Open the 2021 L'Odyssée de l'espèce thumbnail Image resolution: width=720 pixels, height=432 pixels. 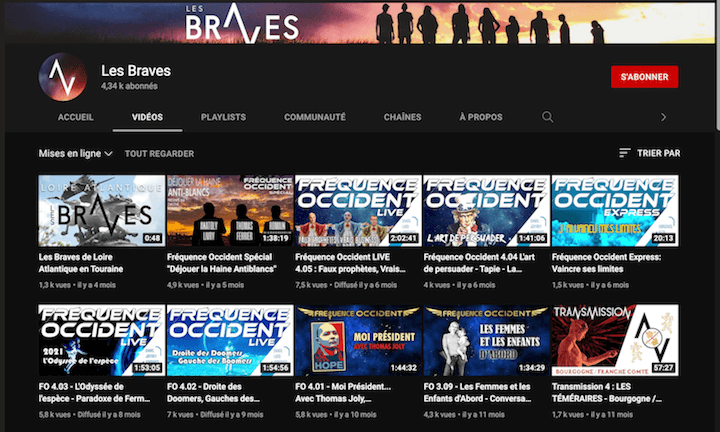[x=101, y=340]
